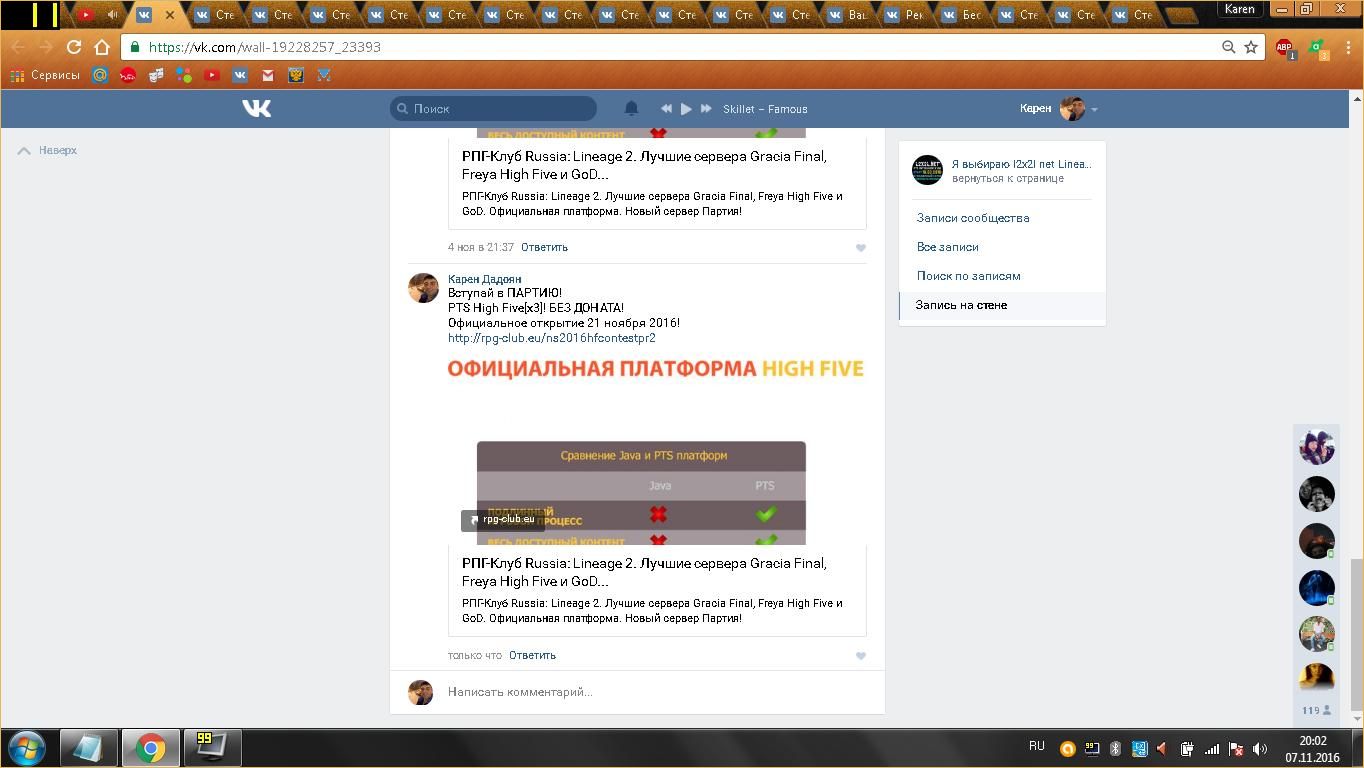Skip to next track in VK player
Screen dimensions: 1364x768
706,109
